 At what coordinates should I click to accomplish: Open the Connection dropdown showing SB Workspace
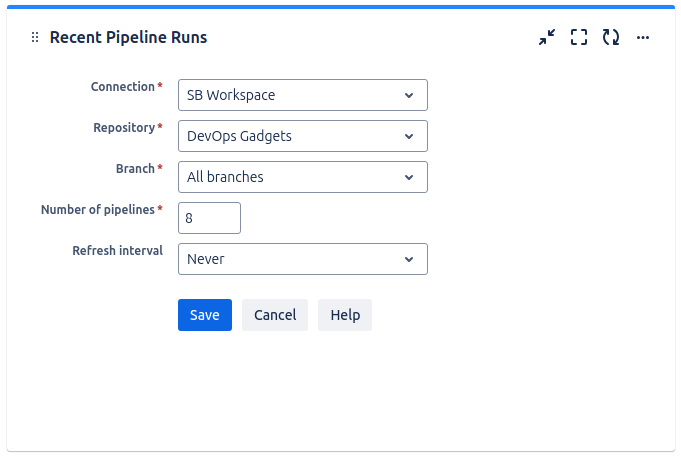pyautogui.click(x=302, y=95)
